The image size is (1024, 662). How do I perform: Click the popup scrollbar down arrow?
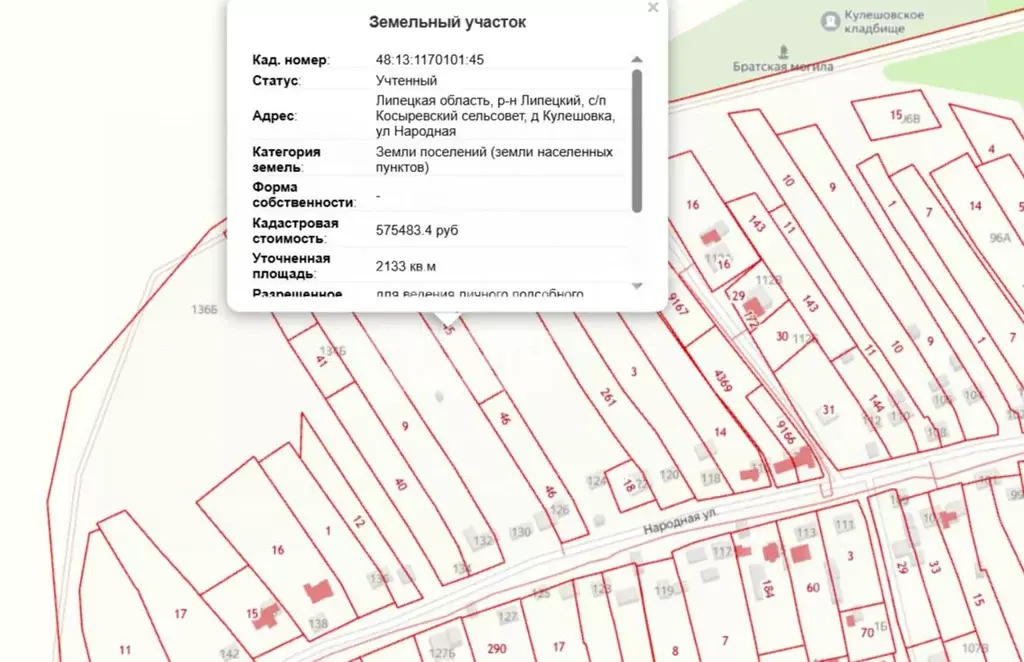(x=637, y=286)
